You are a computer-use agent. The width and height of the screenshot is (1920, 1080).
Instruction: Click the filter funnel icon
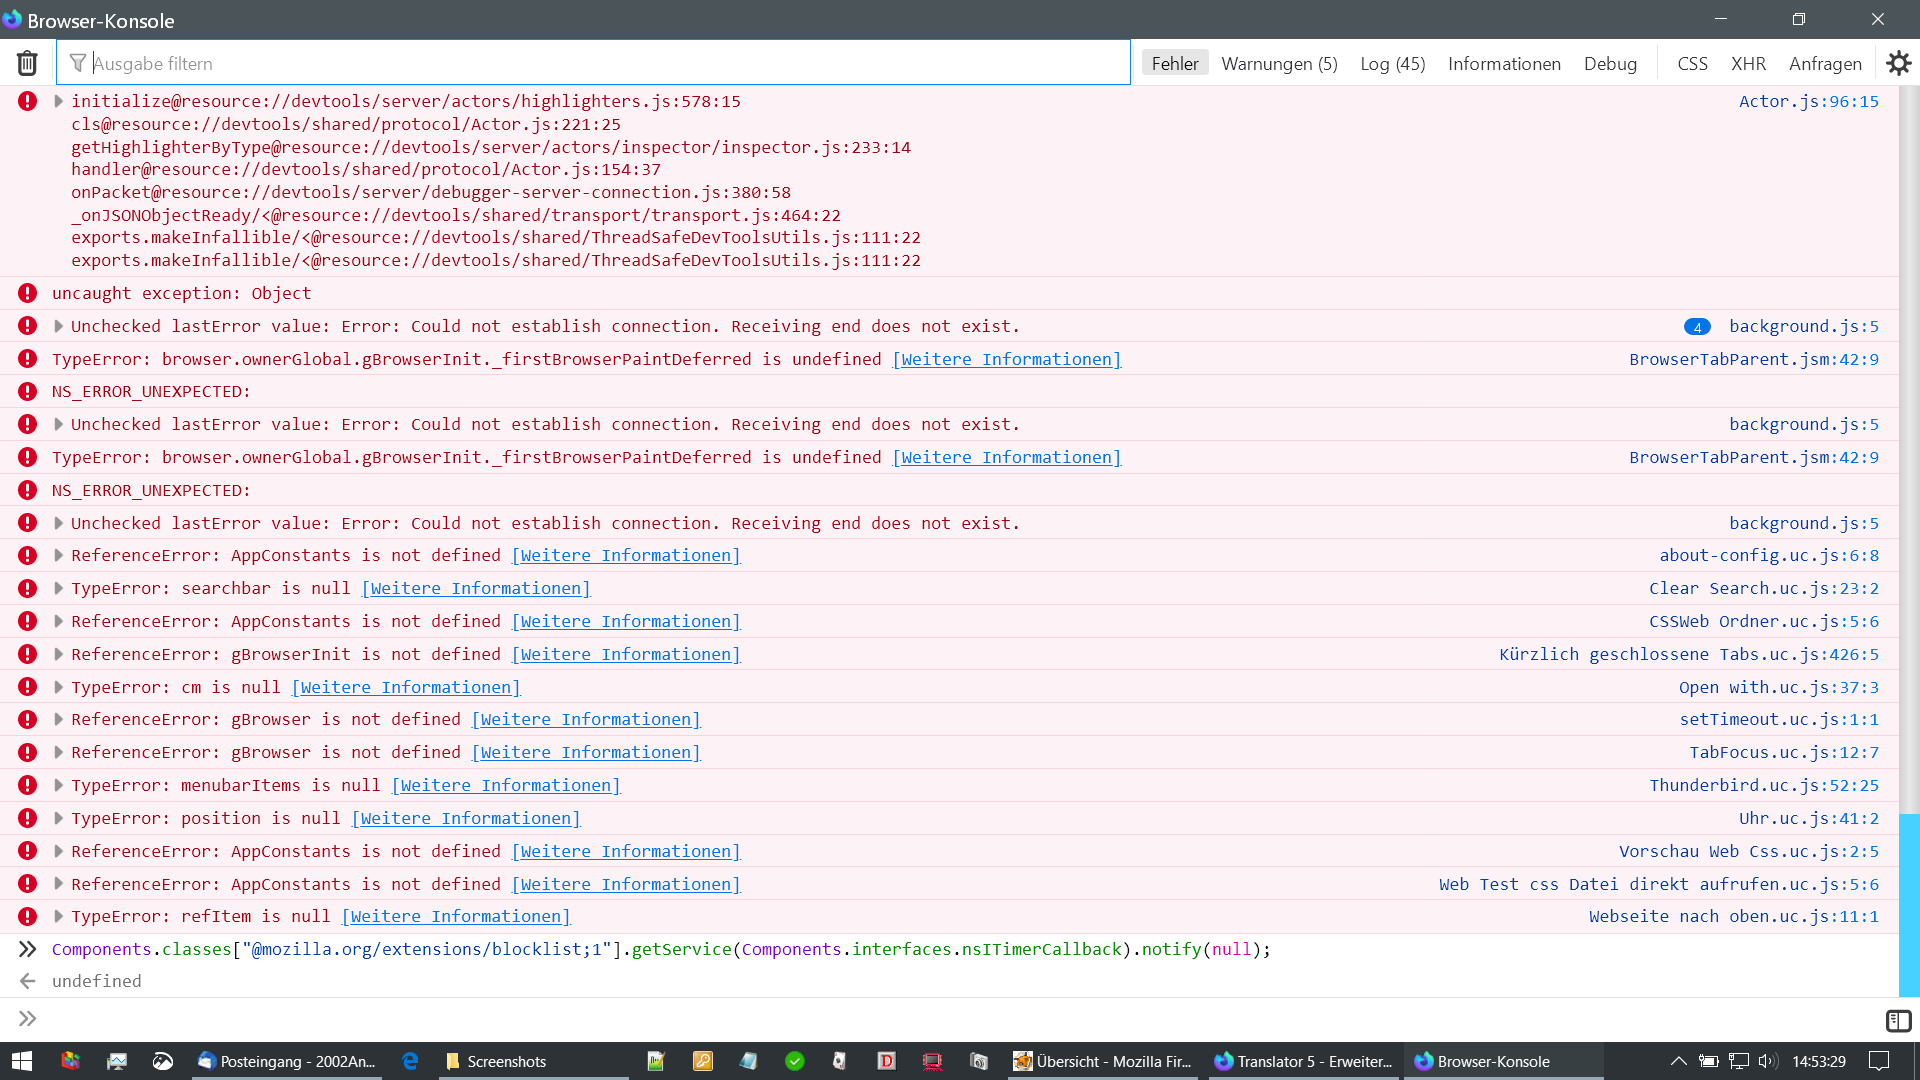point(78,63)
